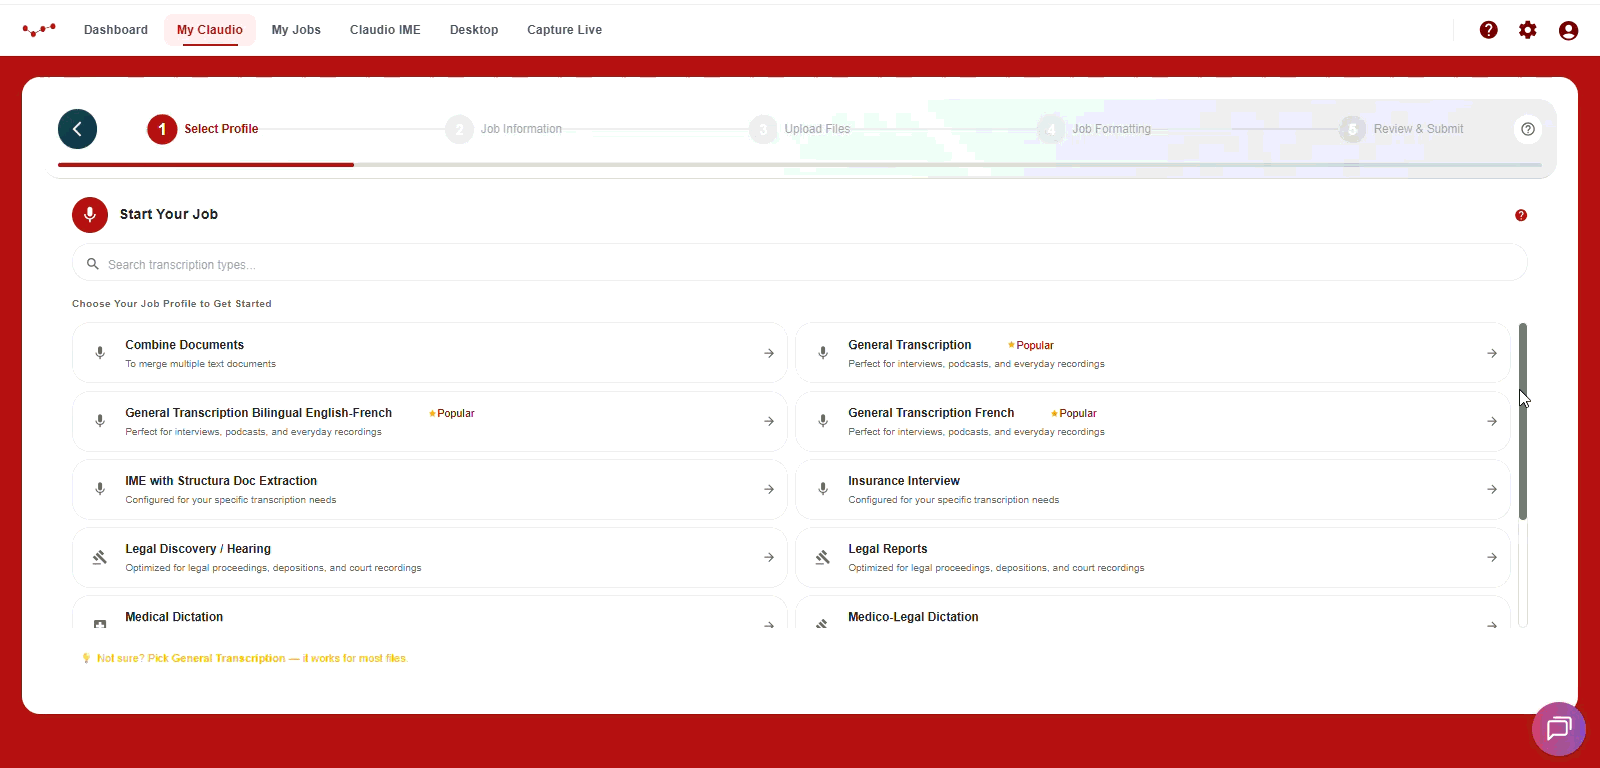Viewport: 1600px width, 768px height.
Task: Select the Medico-Legal Dictation profile
Action: pos(1153,613)
